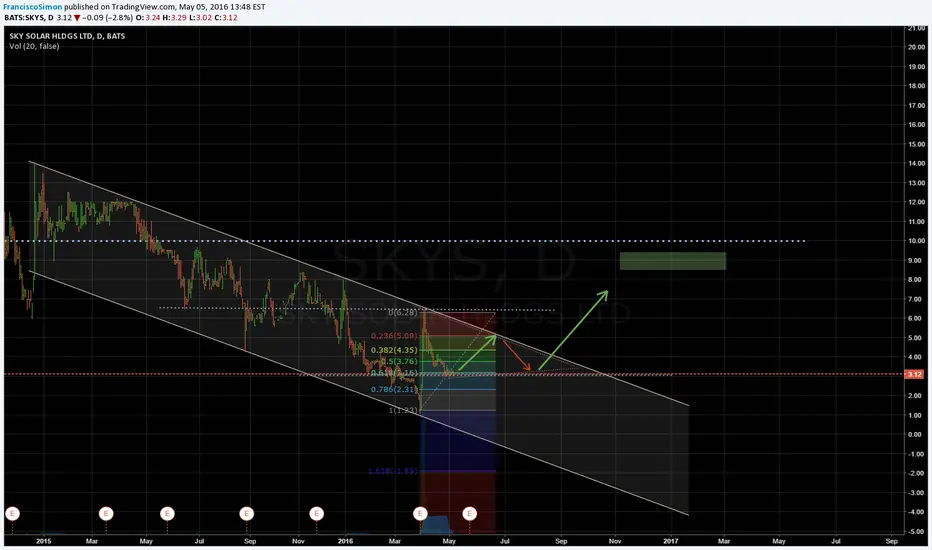
Task: Click the 10.00 price axis label
Action: (916, 241)
